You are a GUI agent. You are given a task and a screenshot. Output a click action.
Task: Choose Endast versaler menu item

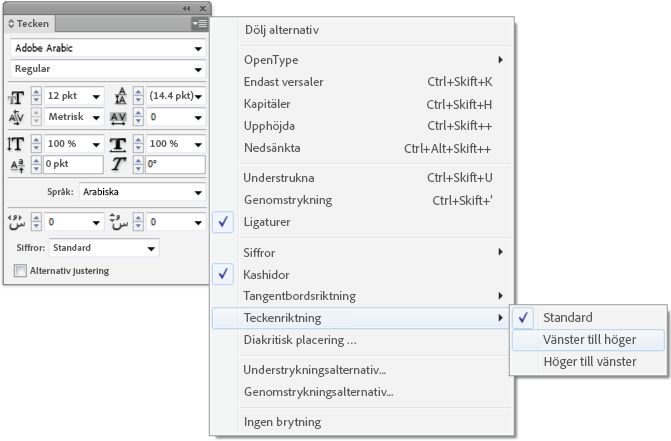(x=362, y=82)
